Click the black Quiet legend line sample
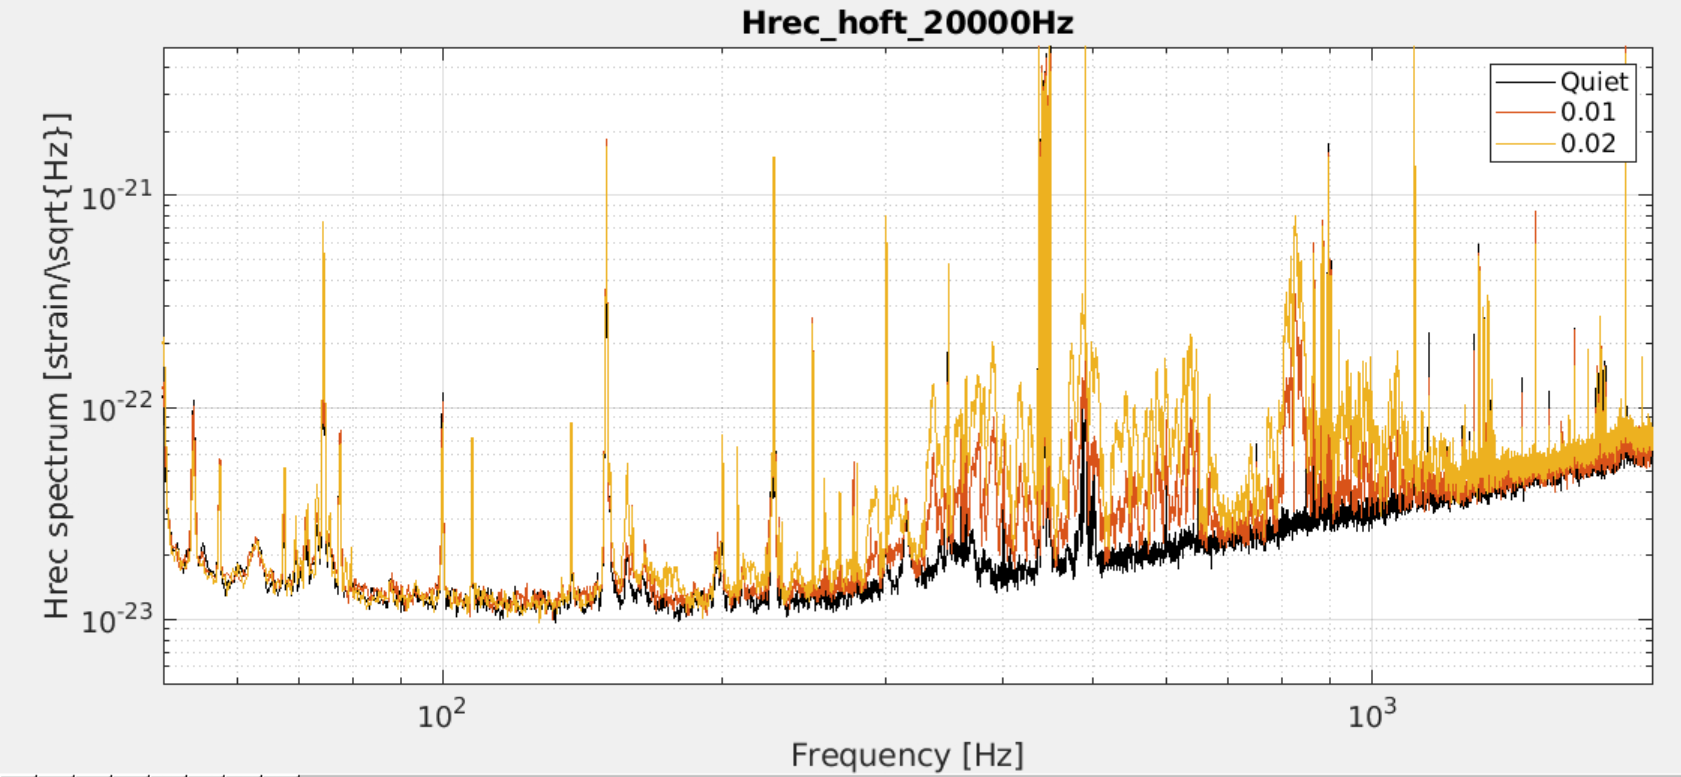1681x777 pixels. [1525, 82]
